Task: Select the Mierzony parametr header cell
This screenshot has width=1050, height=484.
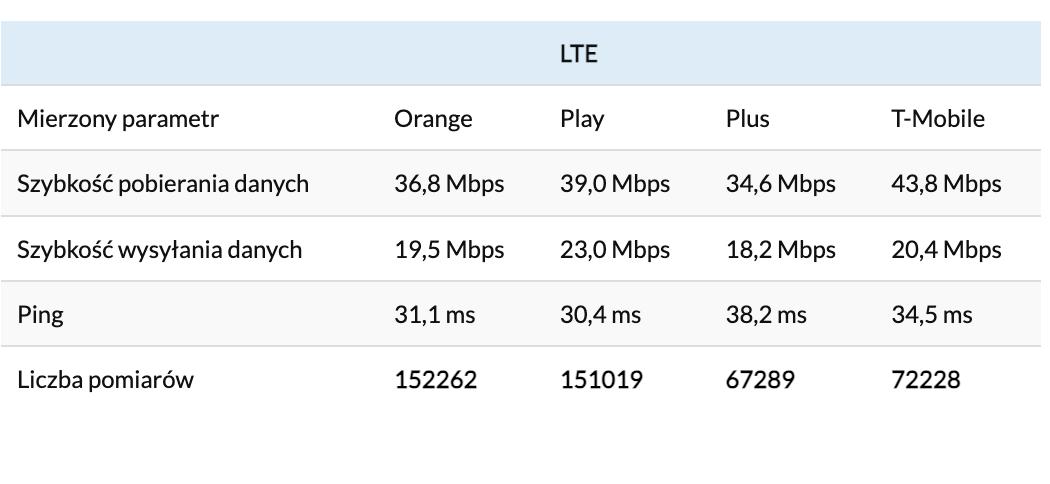Action: tap(118, 119)
